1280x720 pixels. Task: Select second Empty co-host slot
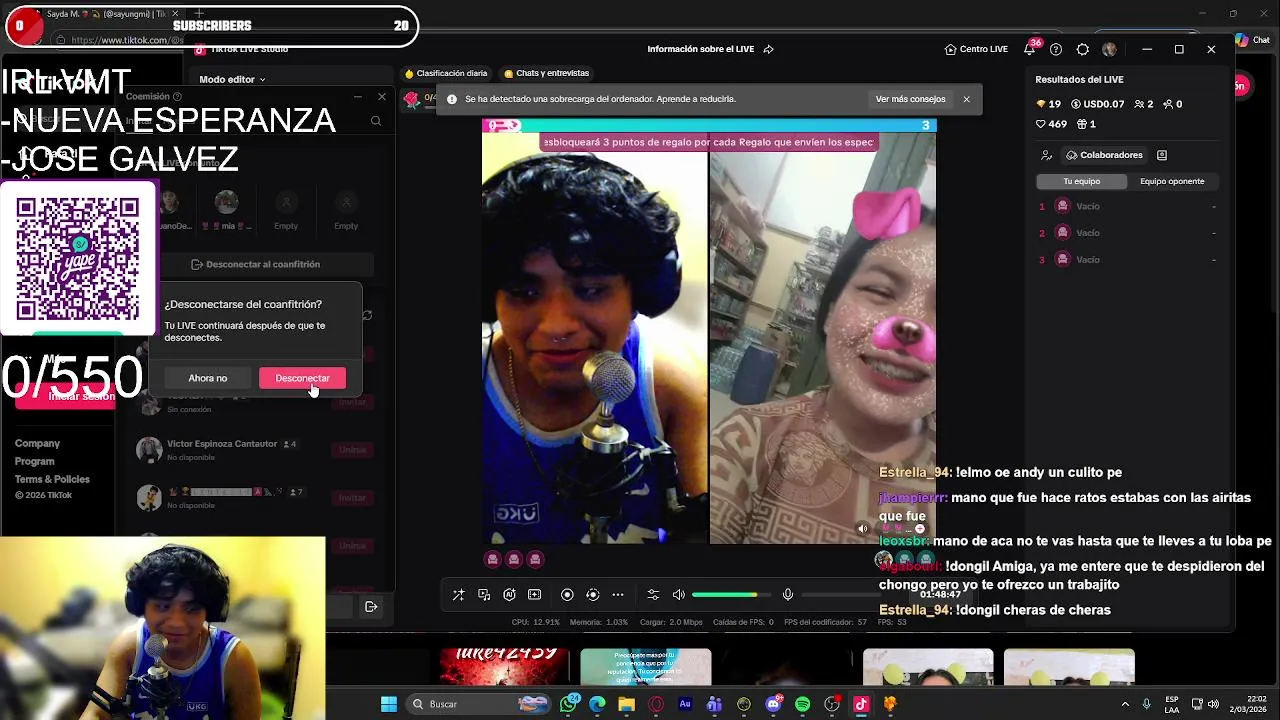pyautogui.click(x=346, y=211)
